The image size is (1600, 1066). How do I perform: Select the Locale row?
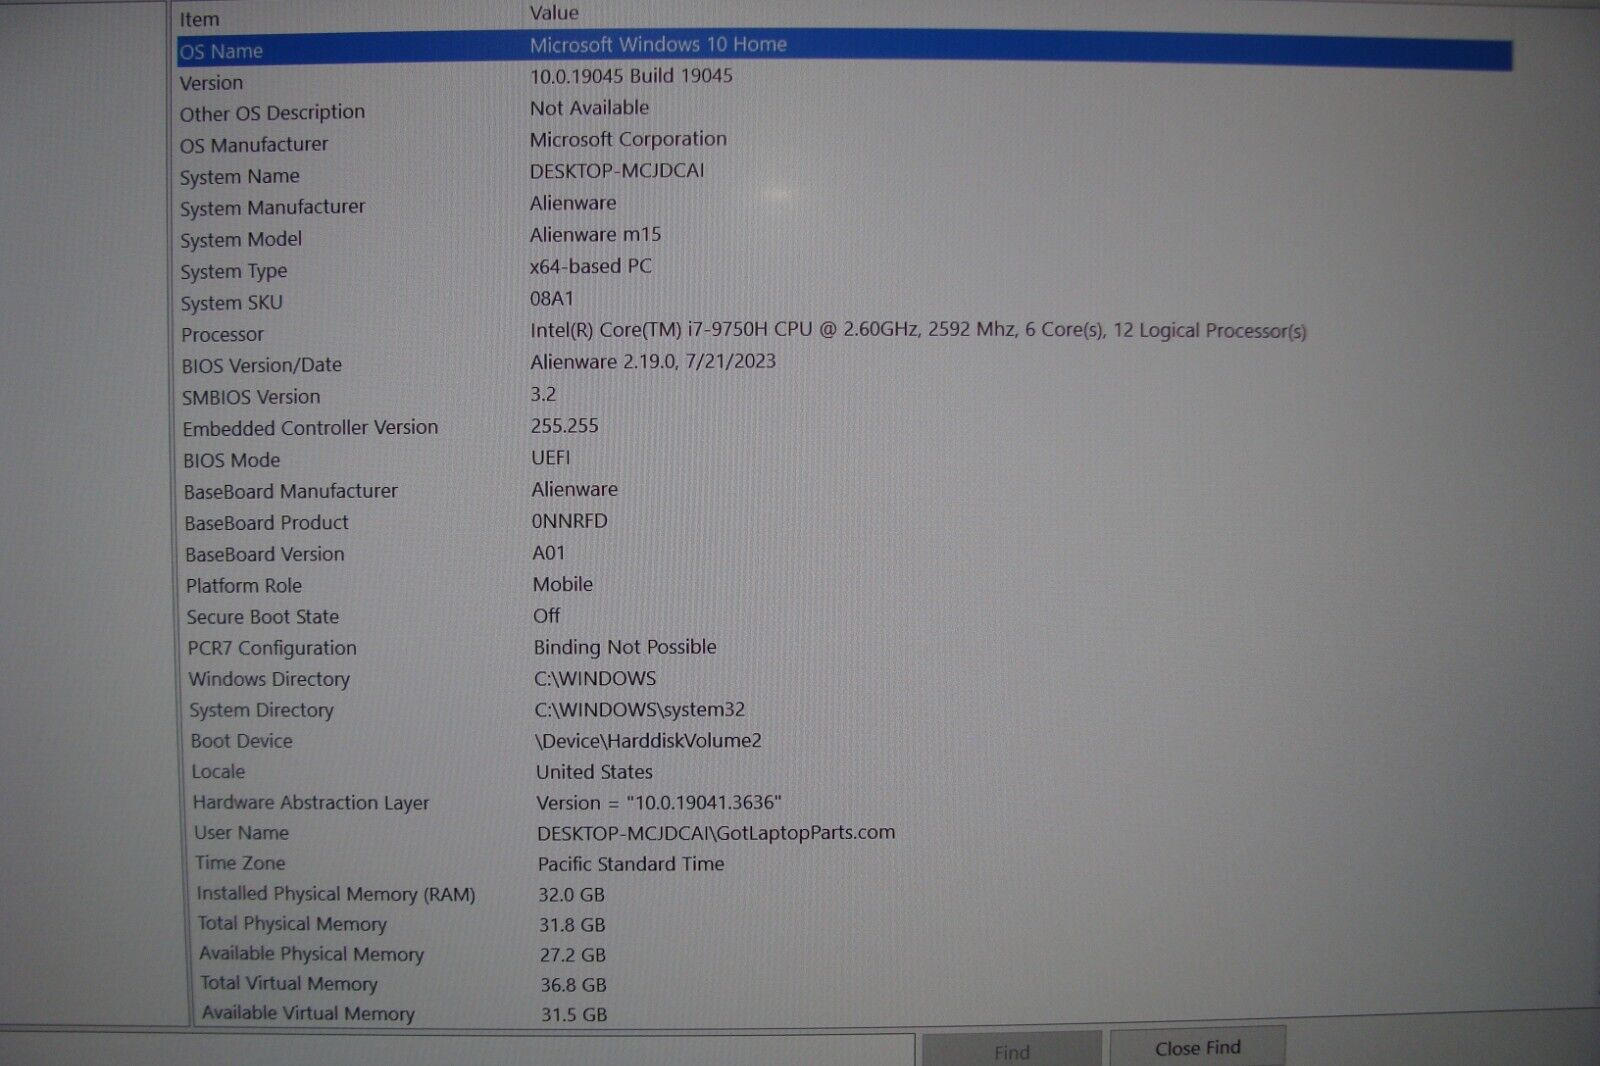tap(844, 771)
